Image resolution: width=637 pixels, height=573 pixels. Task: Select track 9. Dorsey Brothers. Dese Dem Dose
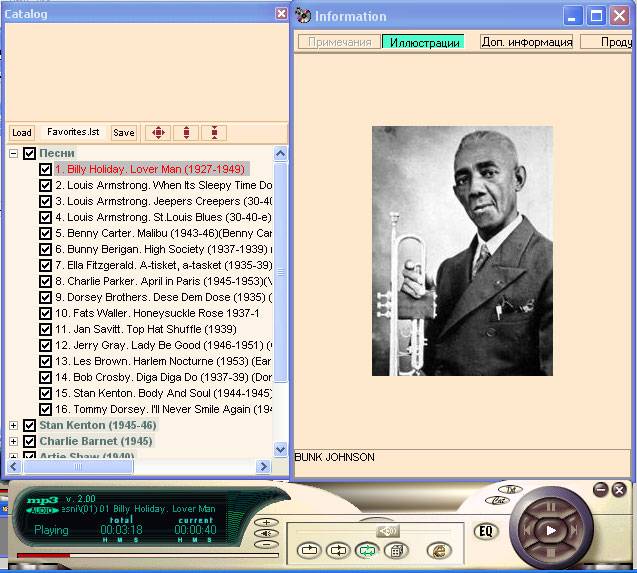point(163,297)
